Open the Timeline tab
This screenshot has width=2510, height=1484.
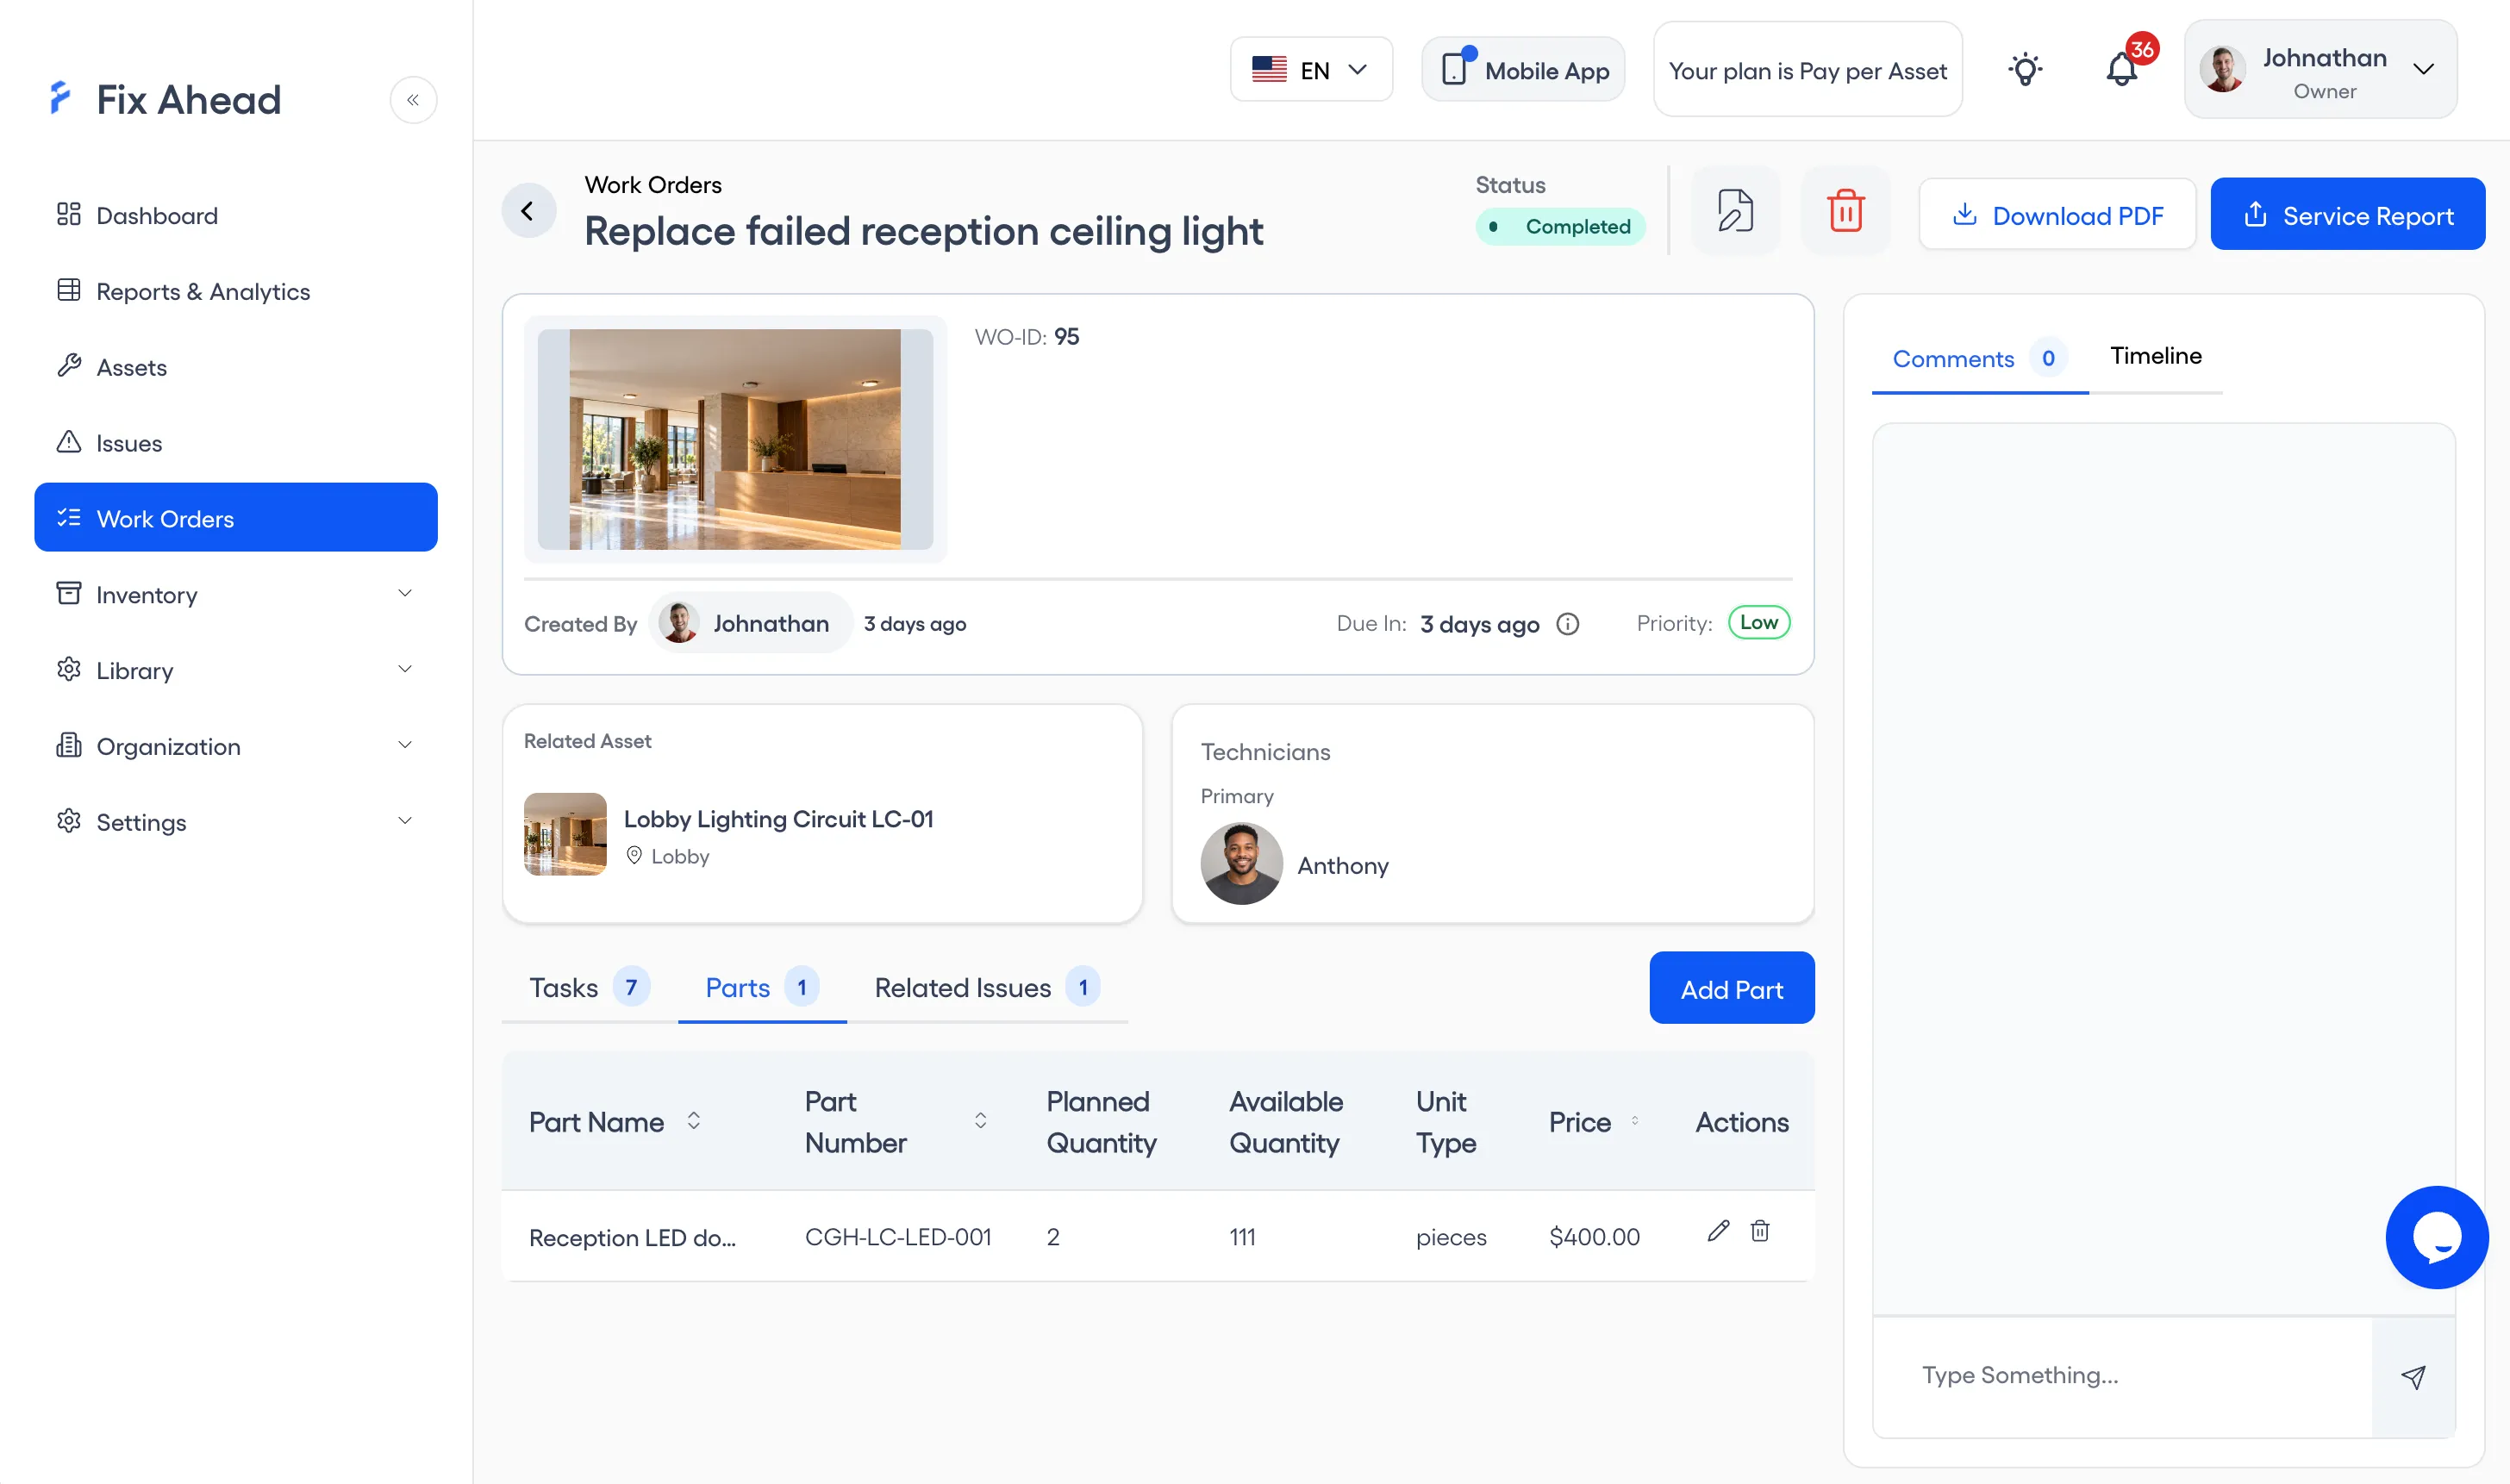(2155, 356)
